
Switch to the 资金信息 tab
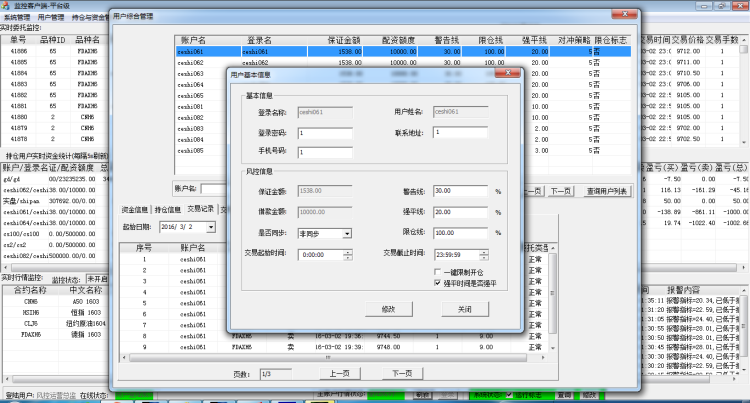point(135,210)
